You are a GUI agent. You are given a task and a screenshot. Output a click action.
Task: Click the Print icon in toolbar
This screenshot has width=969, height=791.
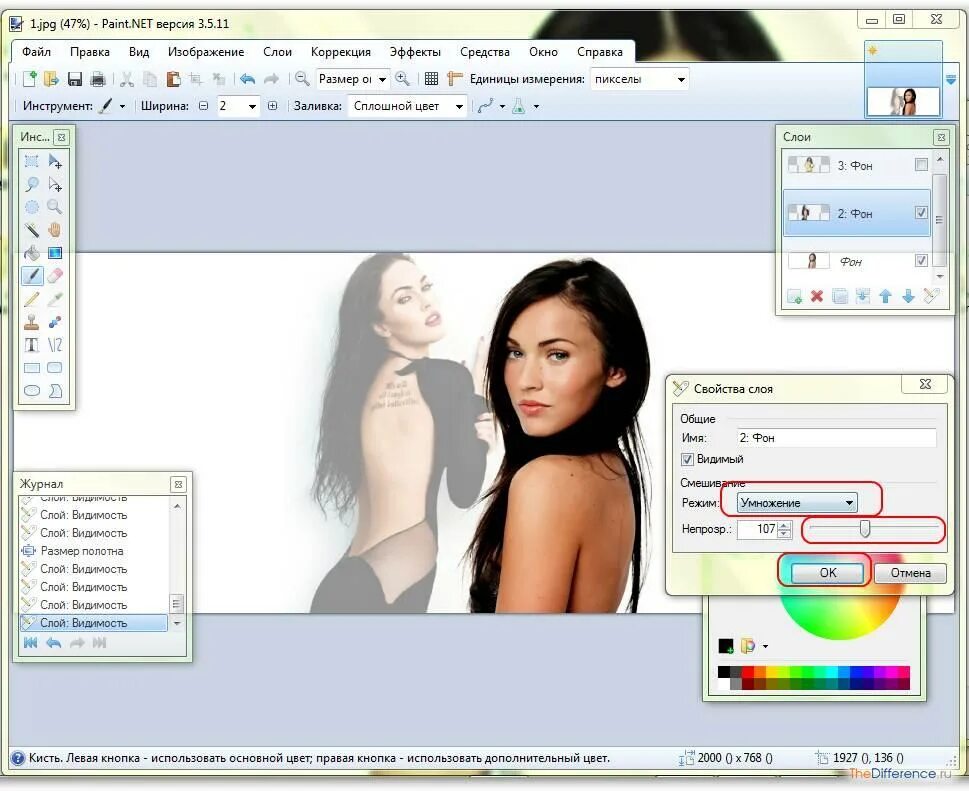pos(98,79)
